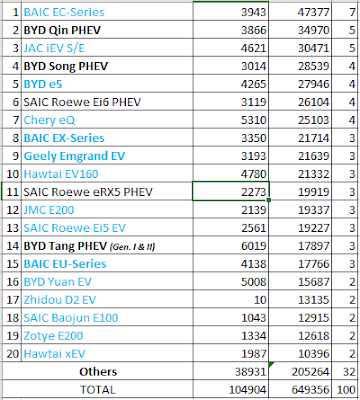The image size is (360, 400).
Task: Click the BYD Tang PHEV cell
Action: click(x=107, y=246)
